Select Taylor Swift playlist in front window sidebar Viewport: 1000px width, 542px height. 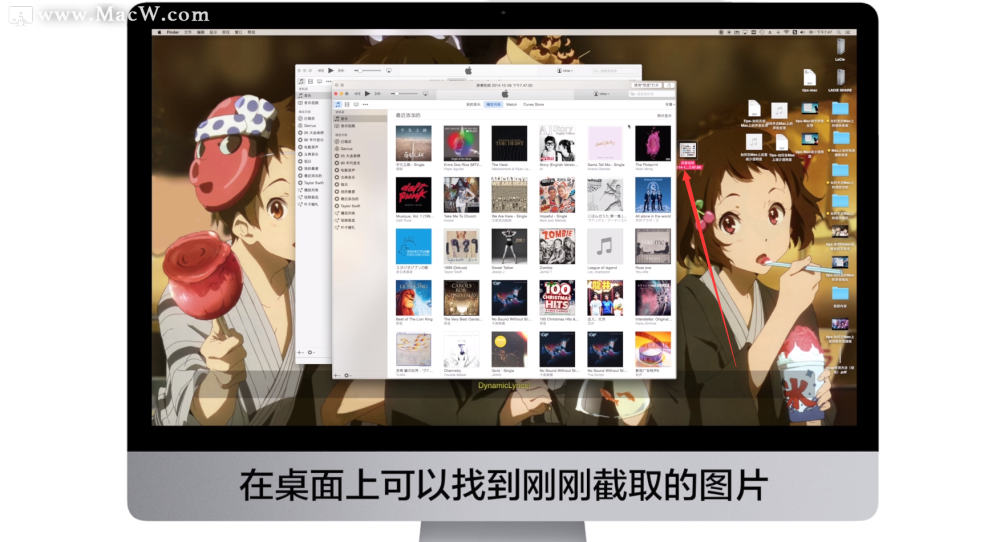pyautogui.click(x=350, y=206)
